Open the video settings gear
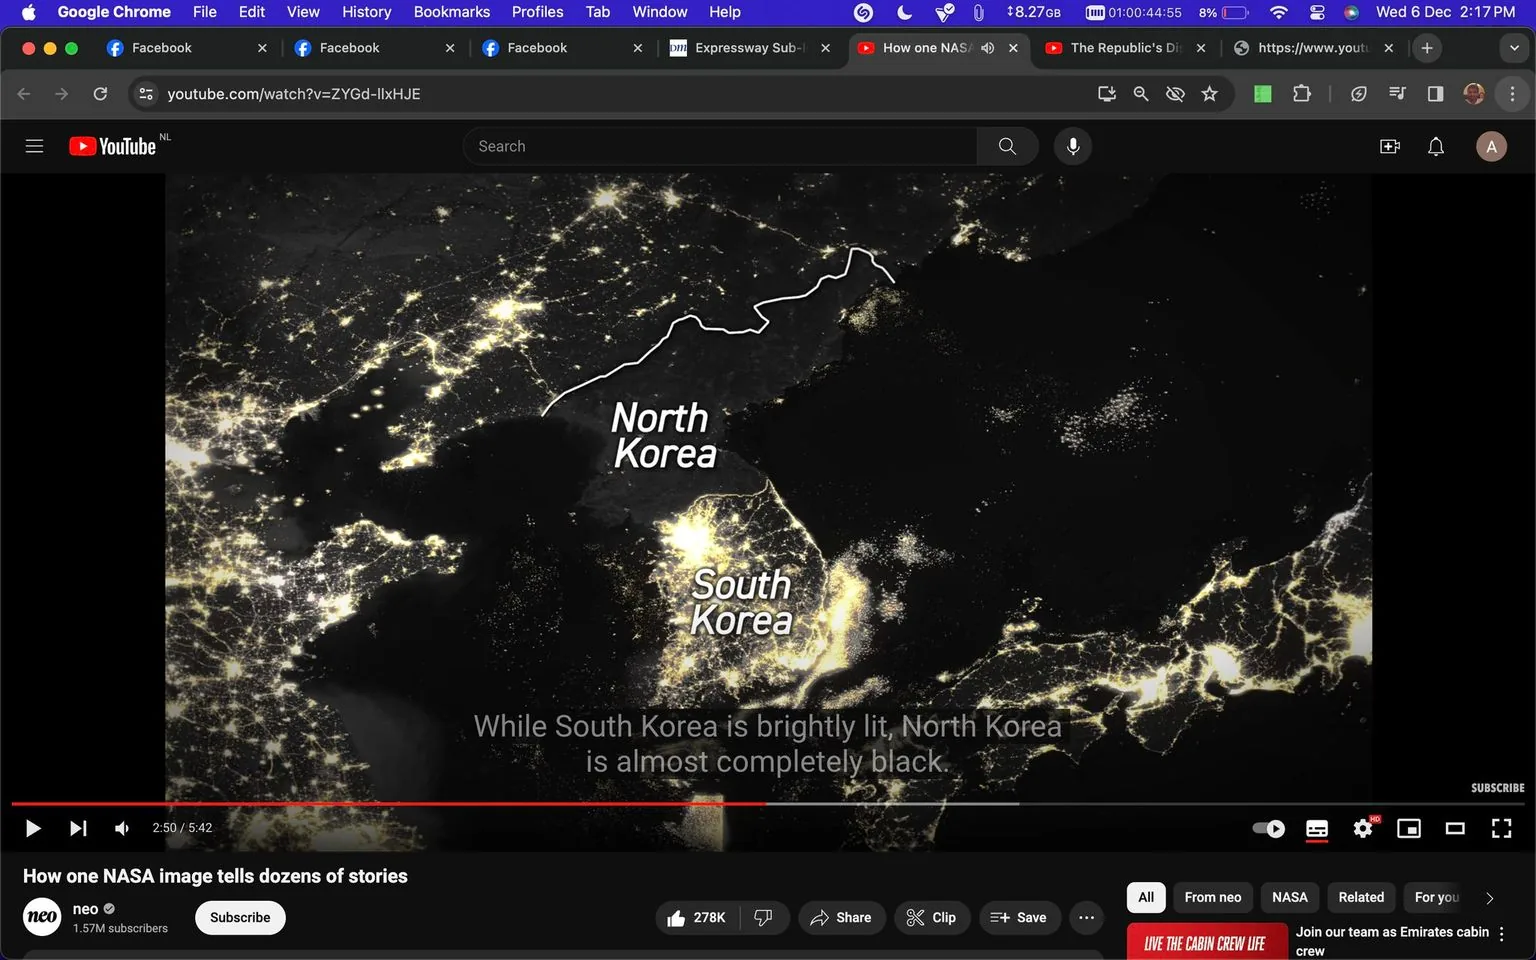Image resolution: width=1536 pixels, height=960 pixels. coord(1362,828)
